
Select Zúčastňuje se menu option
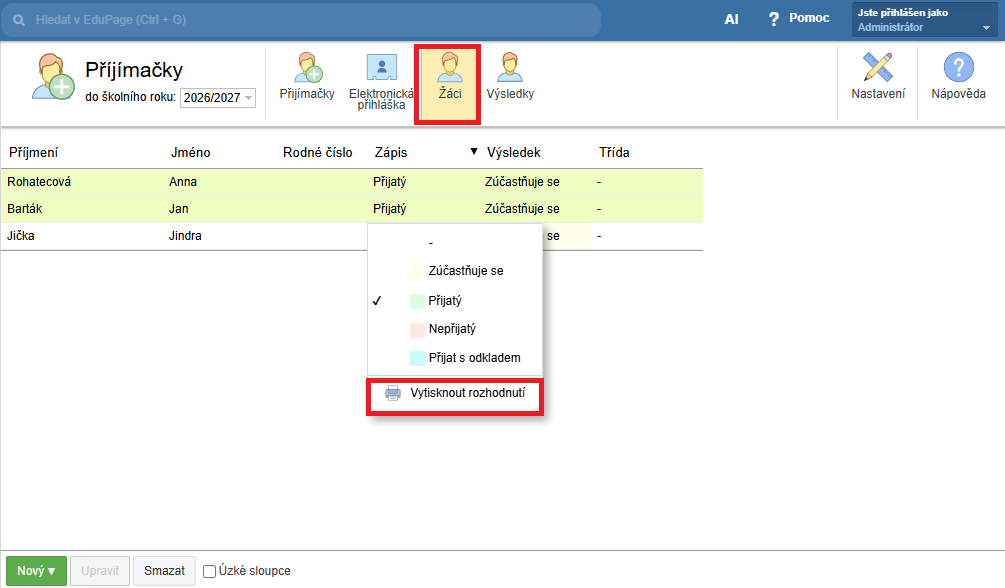click(465, 271)
